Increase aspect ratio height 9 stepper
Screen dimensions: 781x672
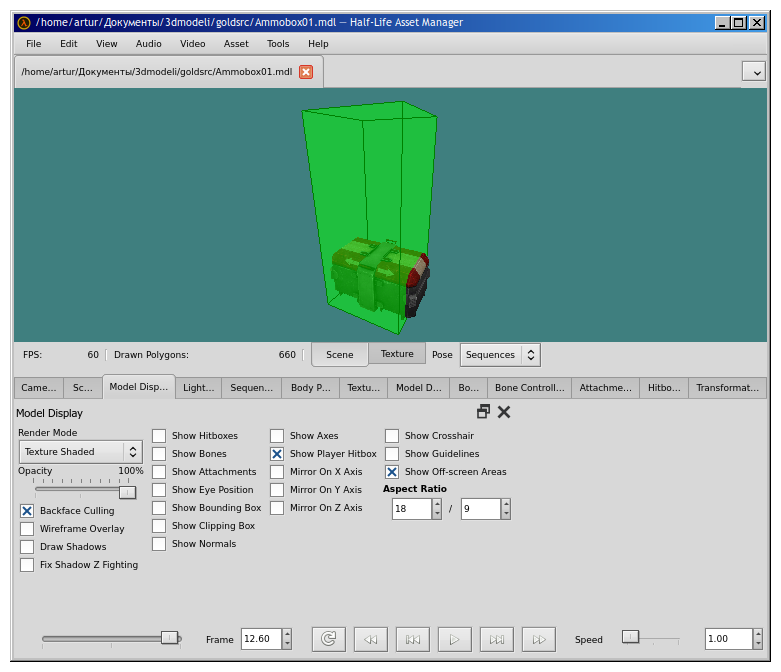[506, 504]
